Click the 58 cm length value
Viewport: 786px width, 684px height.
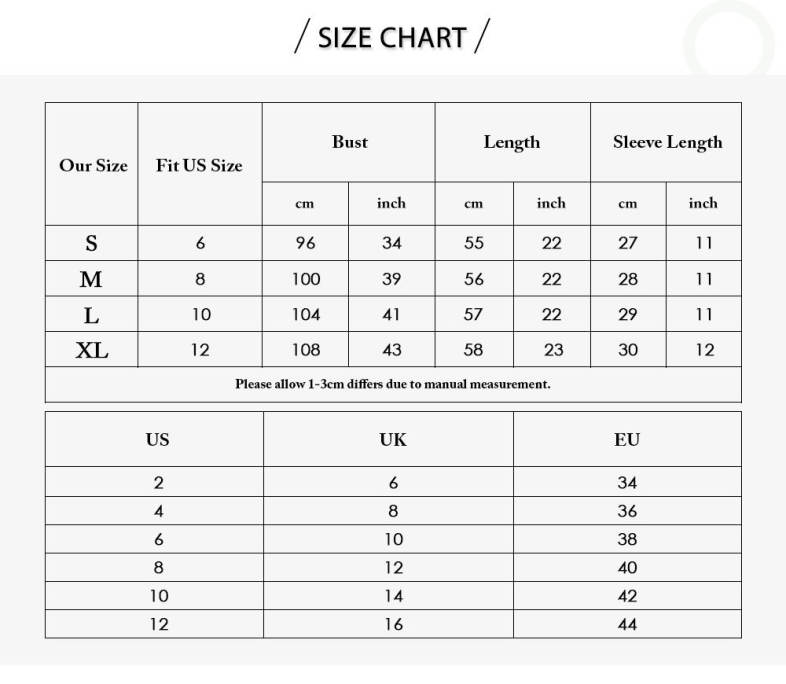473,350
